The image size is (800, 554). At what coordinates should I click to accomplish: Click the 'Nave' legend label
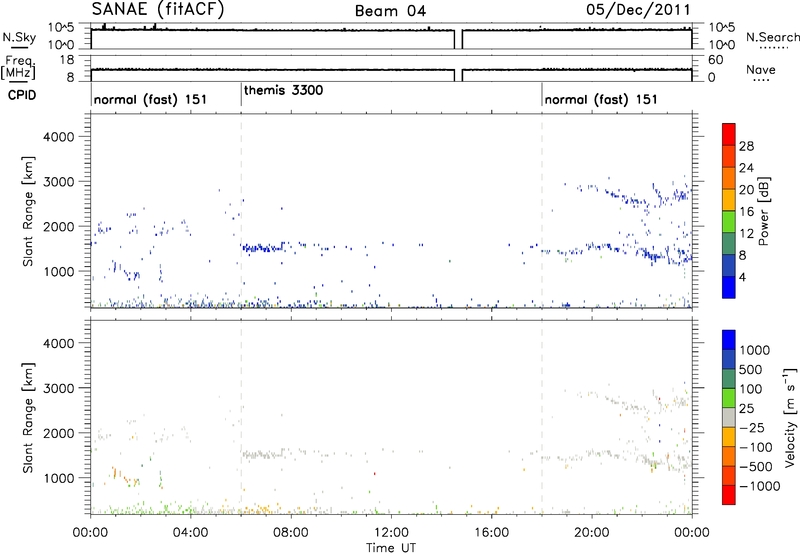point(761,69)
